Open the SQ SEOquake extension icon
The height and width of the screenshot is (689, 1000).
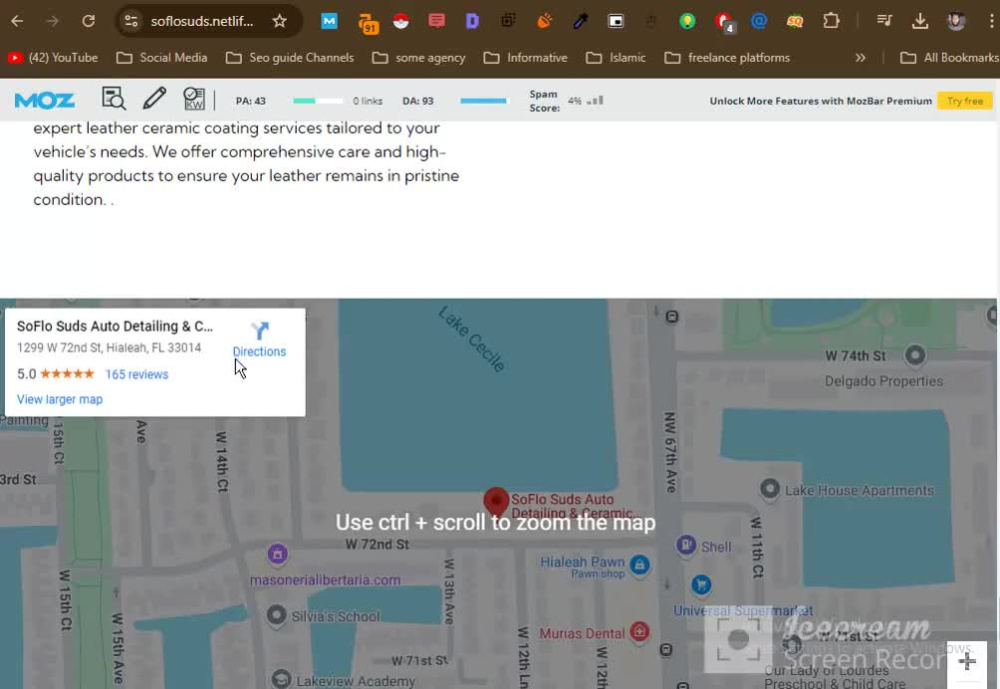(795, 21)
